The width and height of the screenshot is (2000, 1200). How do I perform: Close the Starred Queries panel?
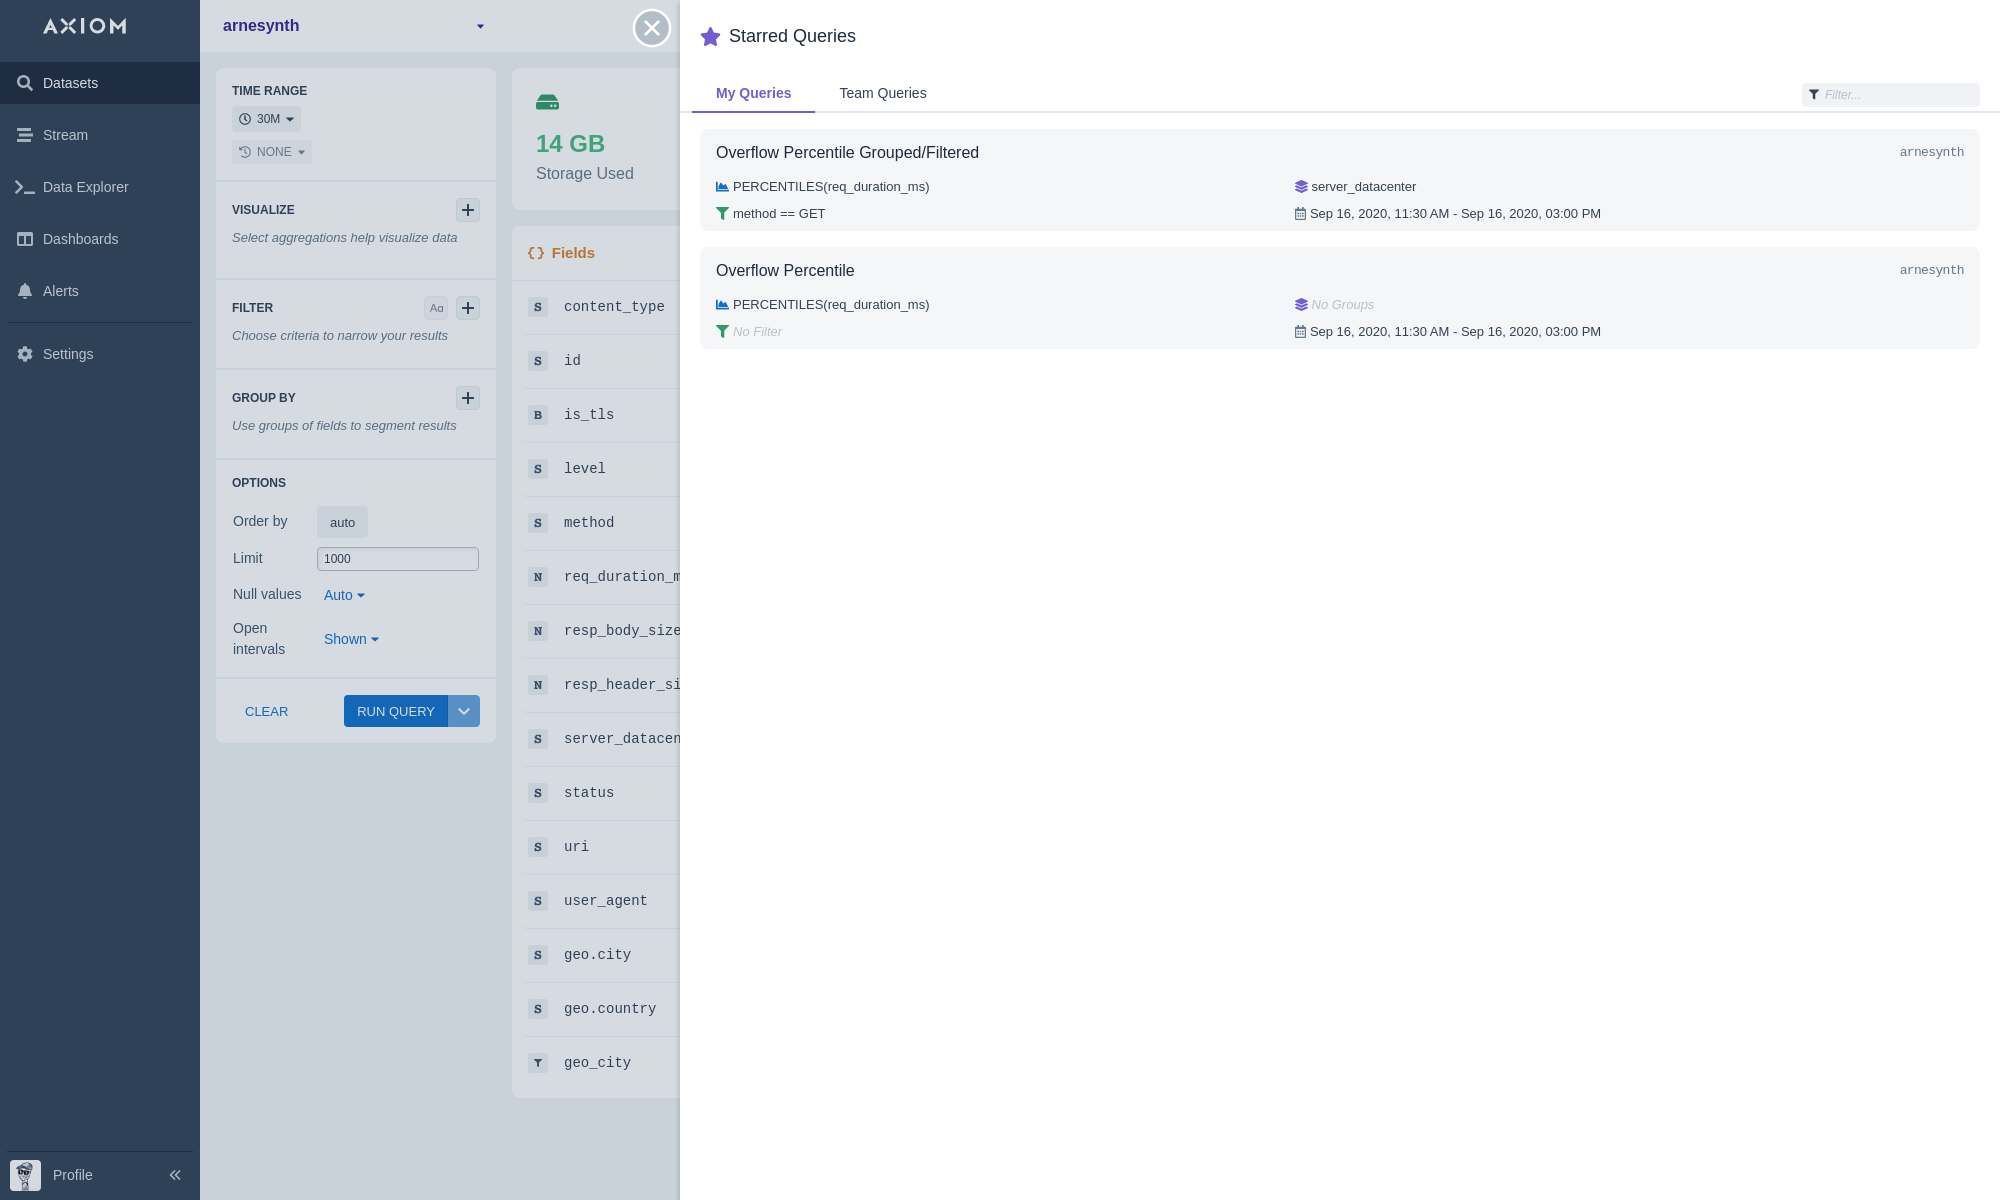point(652,28)
